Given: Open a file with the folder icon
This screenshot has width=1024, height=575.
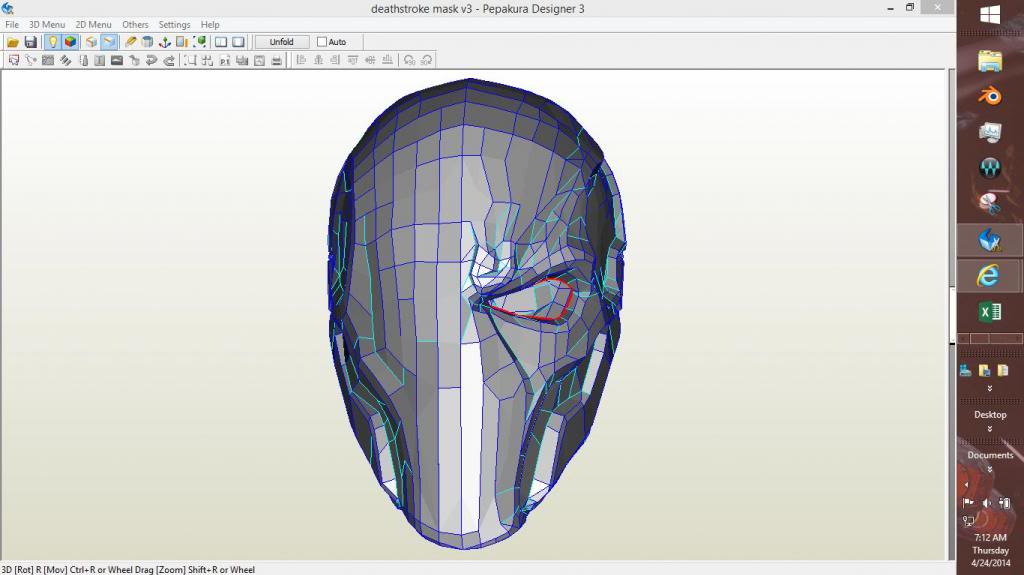Looking at the screenshot, I should click(12, 42).
